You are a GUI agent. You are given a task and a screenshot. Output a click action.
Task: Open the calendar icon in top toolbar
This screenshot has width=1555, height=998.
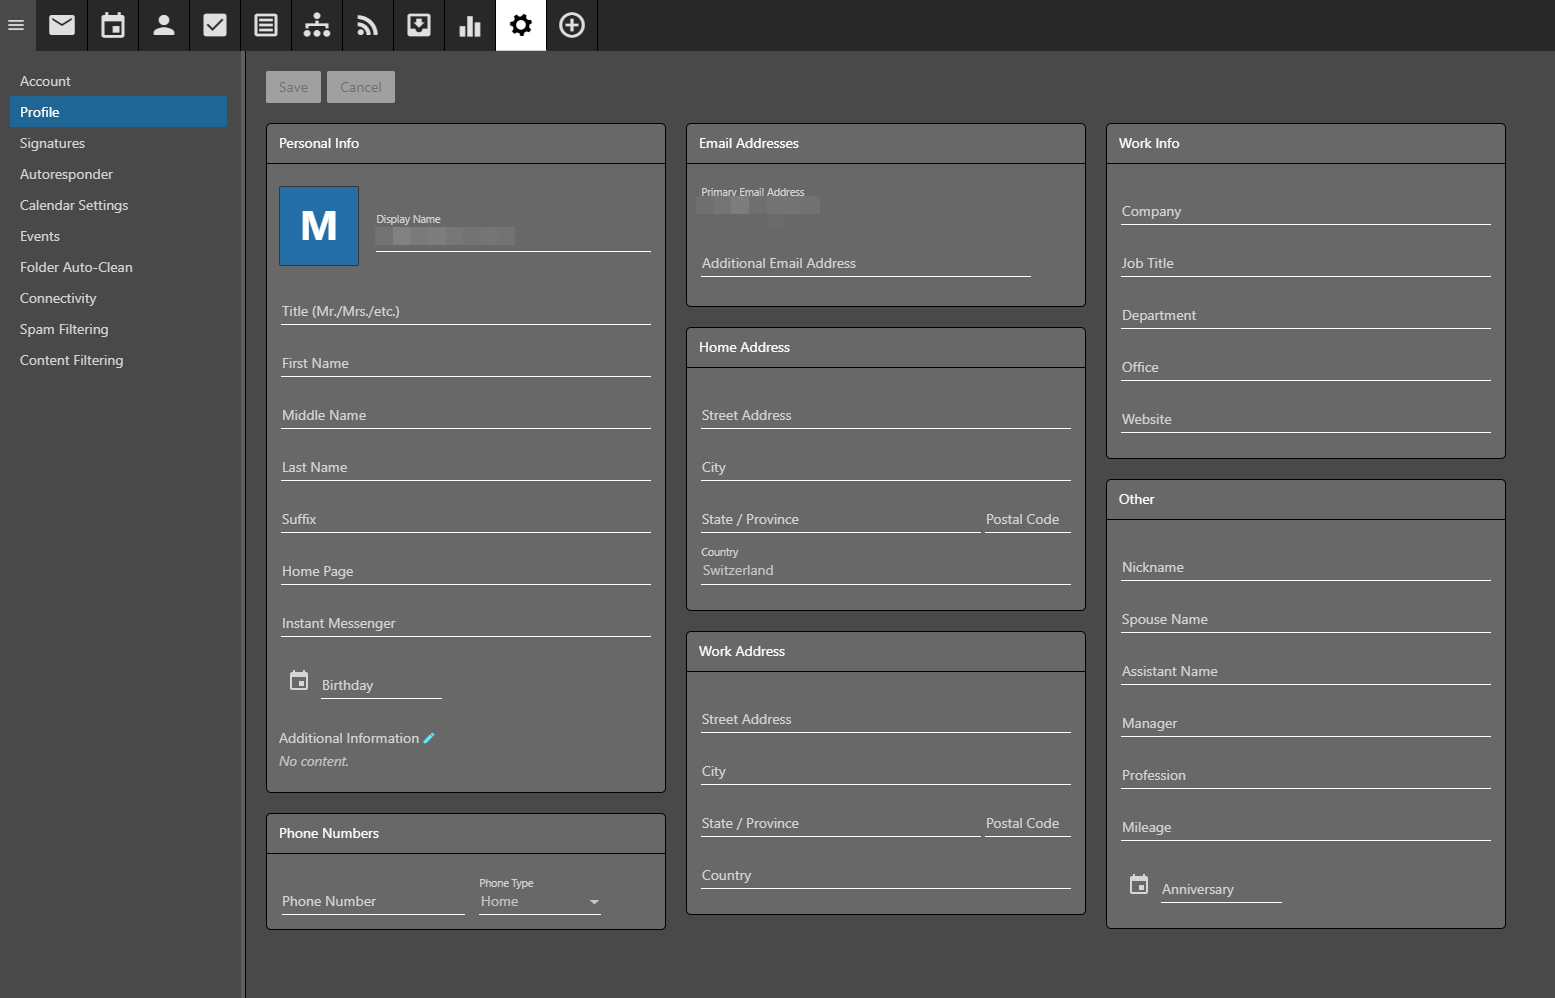[113, 25]
